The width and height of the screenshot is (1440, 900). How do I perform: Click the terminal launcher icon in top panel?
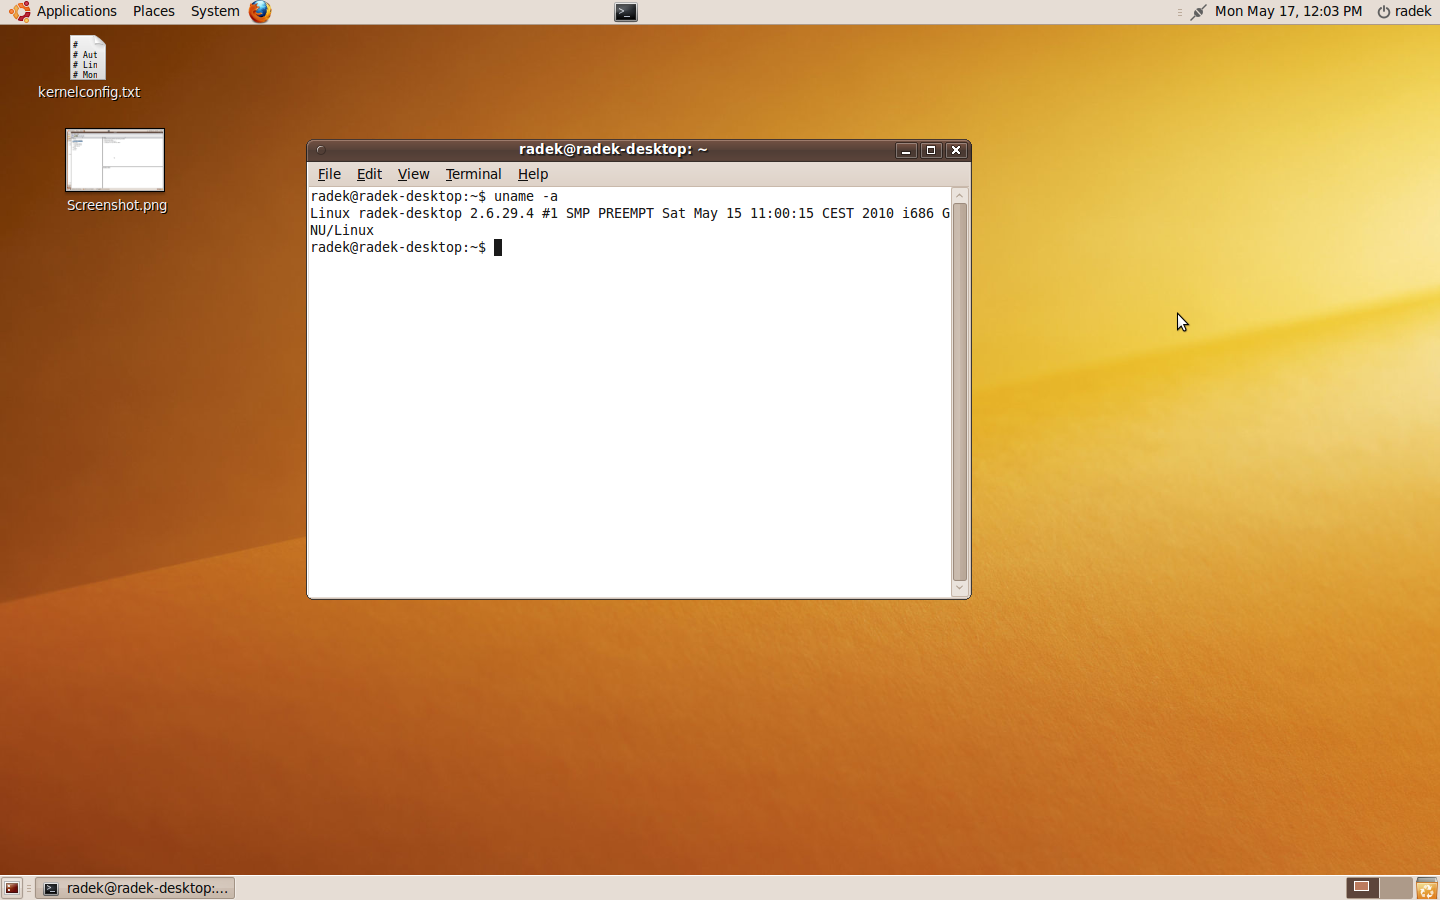626,12
